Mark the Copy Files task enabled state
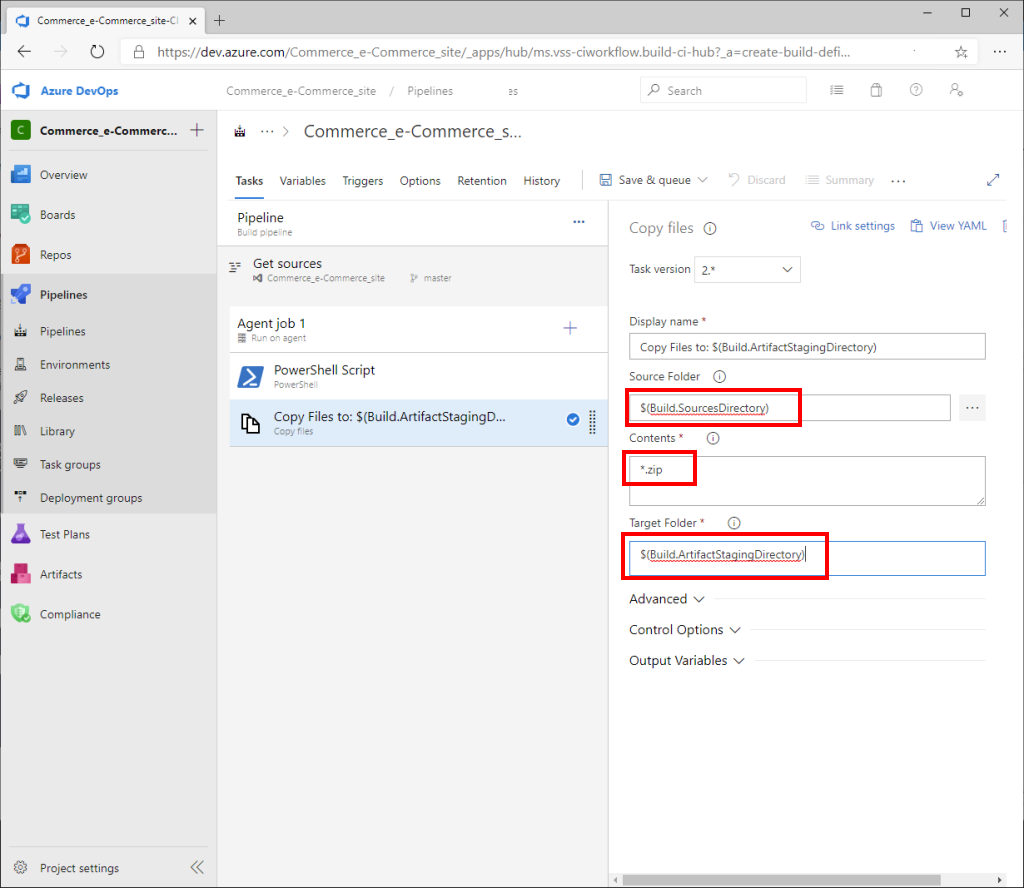 point(572,420)
